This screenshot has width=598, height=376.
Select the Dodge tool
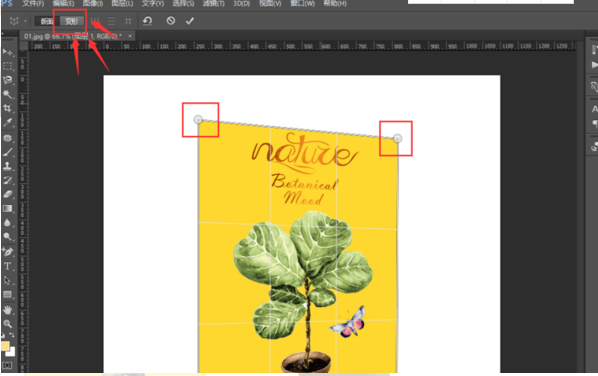[x=7, y=237]
